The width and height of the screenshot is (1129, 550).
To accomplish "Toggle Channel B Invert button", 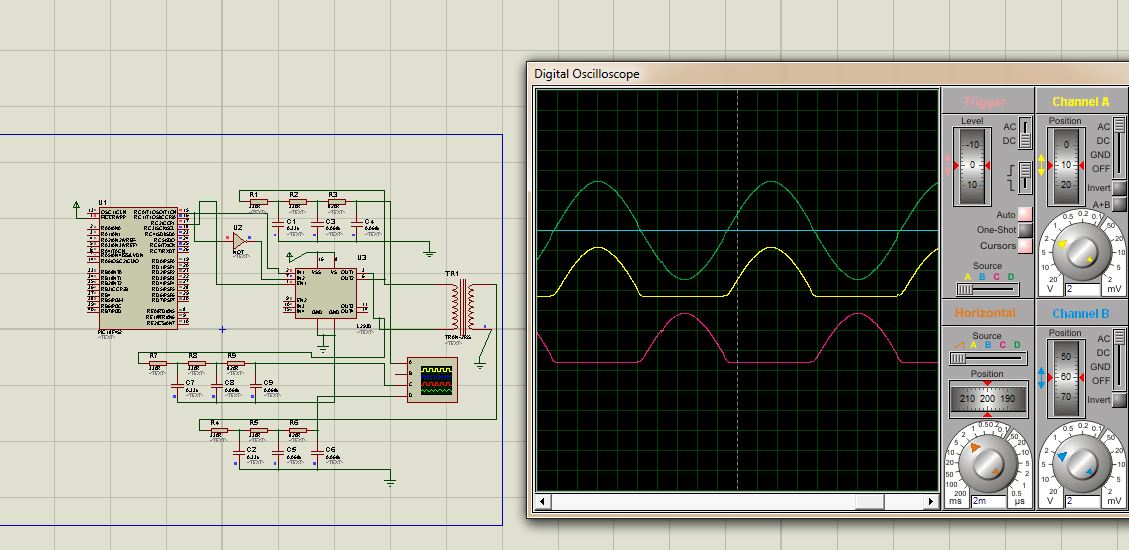I will coord(1119,400).
